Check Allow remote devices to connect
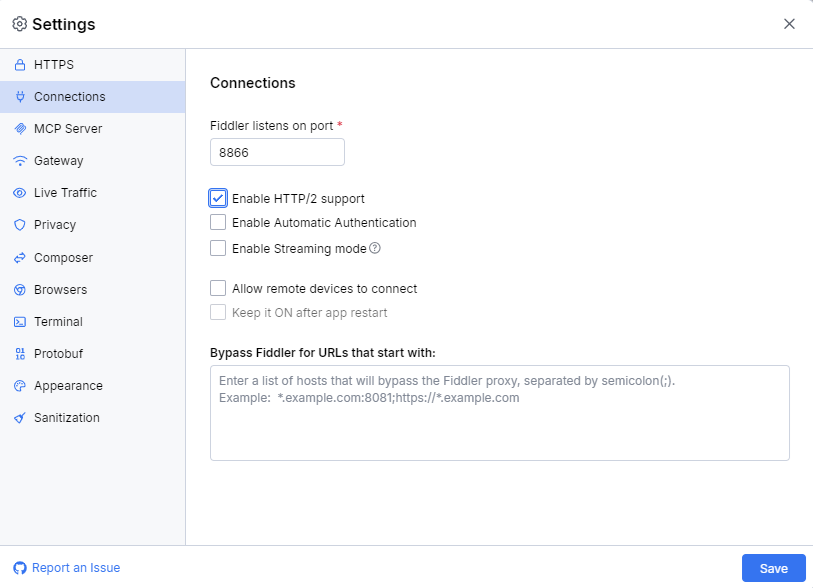The image size is (813, 588). pos(218,288)
